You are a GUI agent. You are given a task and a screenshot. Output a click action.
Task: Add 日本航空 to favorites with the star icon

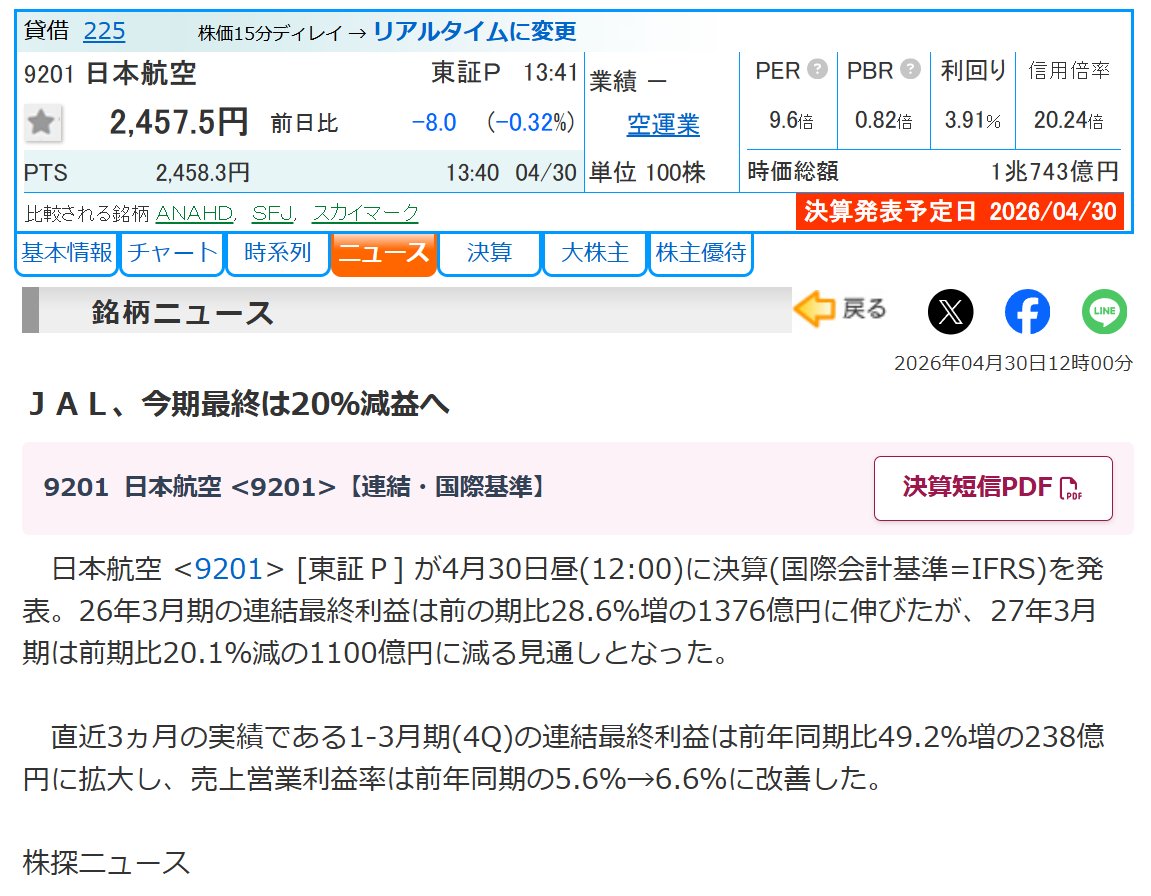(42, 123)
